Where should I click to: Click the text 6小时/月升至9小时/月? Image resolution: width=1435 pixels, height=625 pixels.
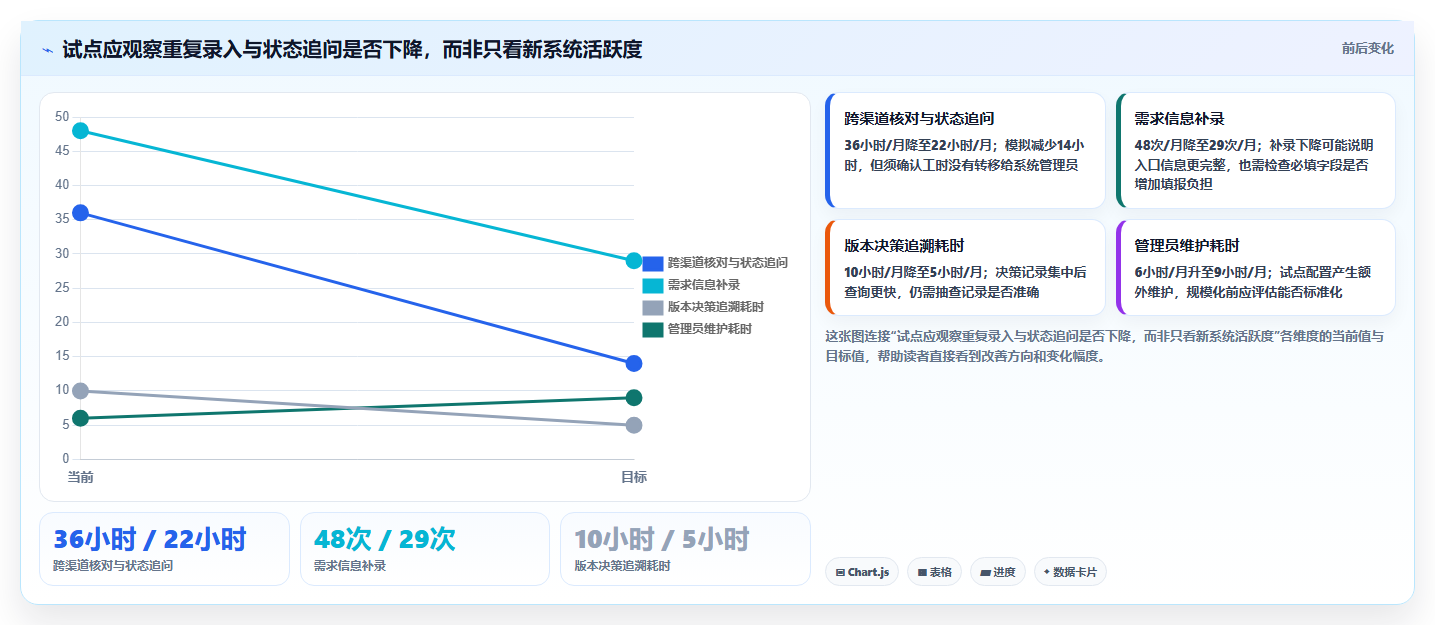click(x=1202, y=272)
